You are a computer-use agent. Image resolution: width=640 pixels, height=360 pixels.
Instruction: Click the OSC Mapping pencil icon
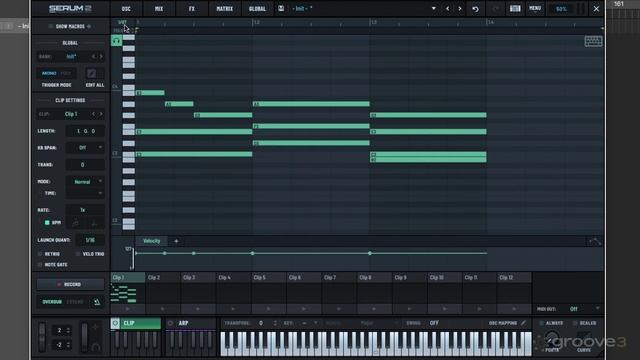524,323
